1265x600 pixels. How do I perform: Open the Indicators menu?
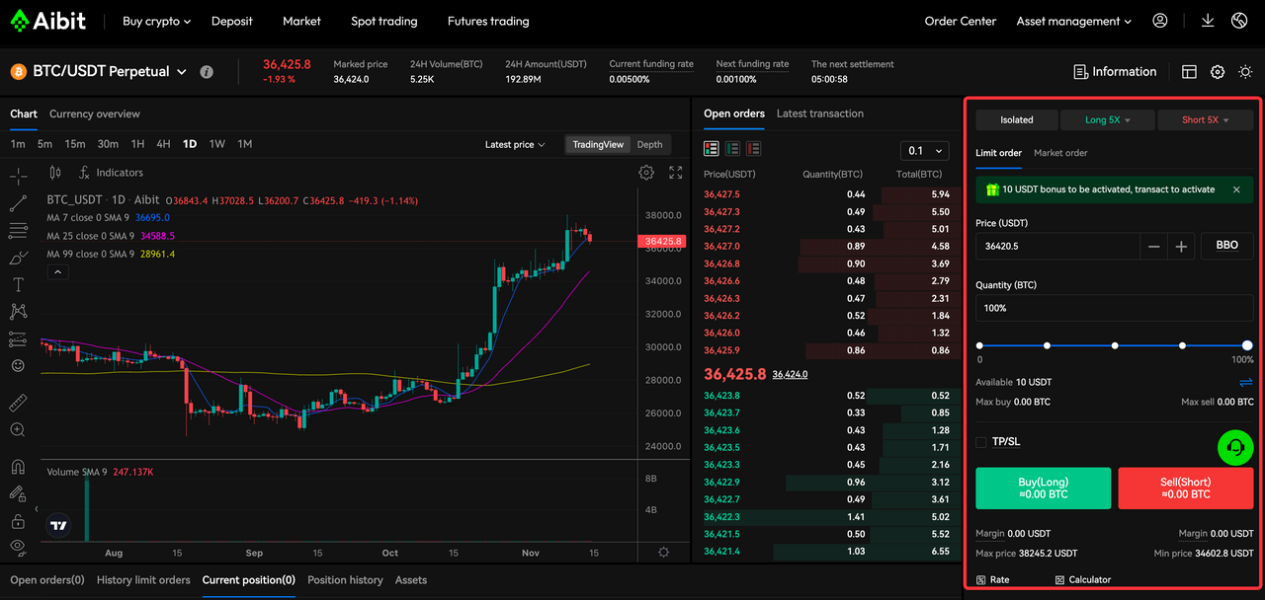[111, 173]
